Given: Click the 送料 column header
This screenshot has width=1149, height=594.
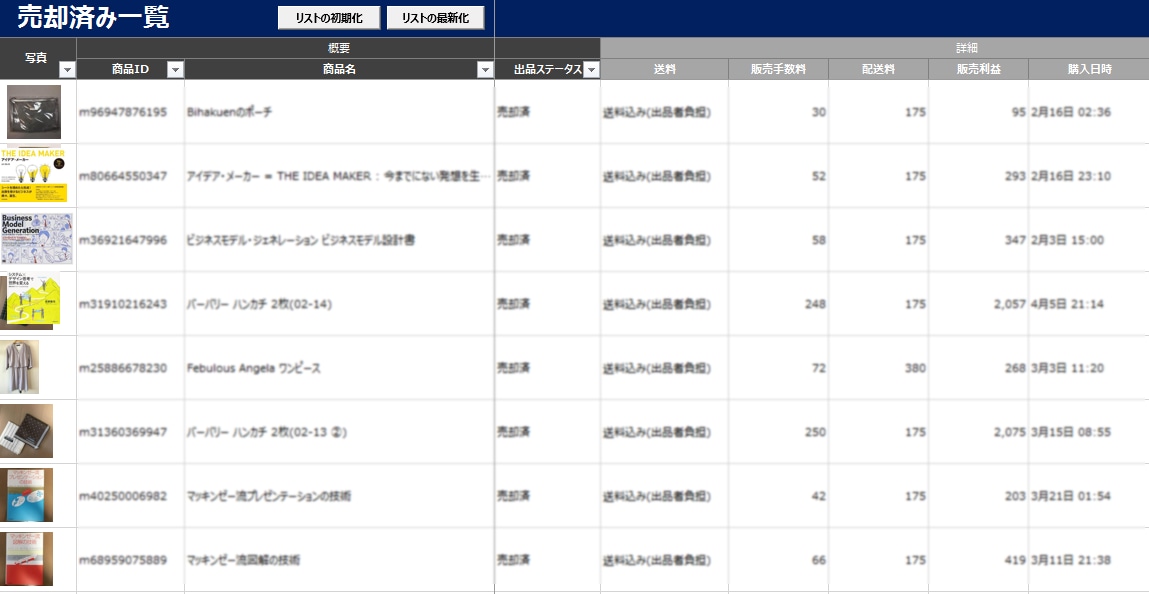Looking at the screenshot, I should point(664,70).
